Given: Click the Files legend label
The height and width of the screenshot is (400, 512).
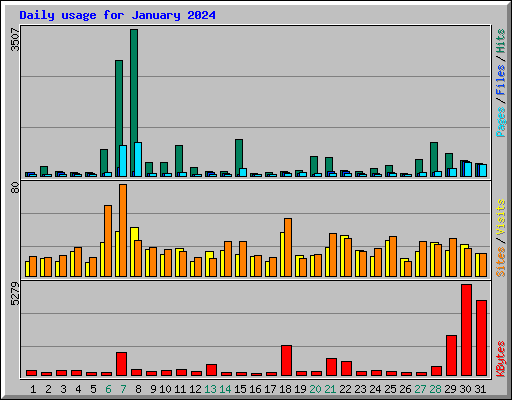Looking at the screenshot, I should (x=501, y=80).
